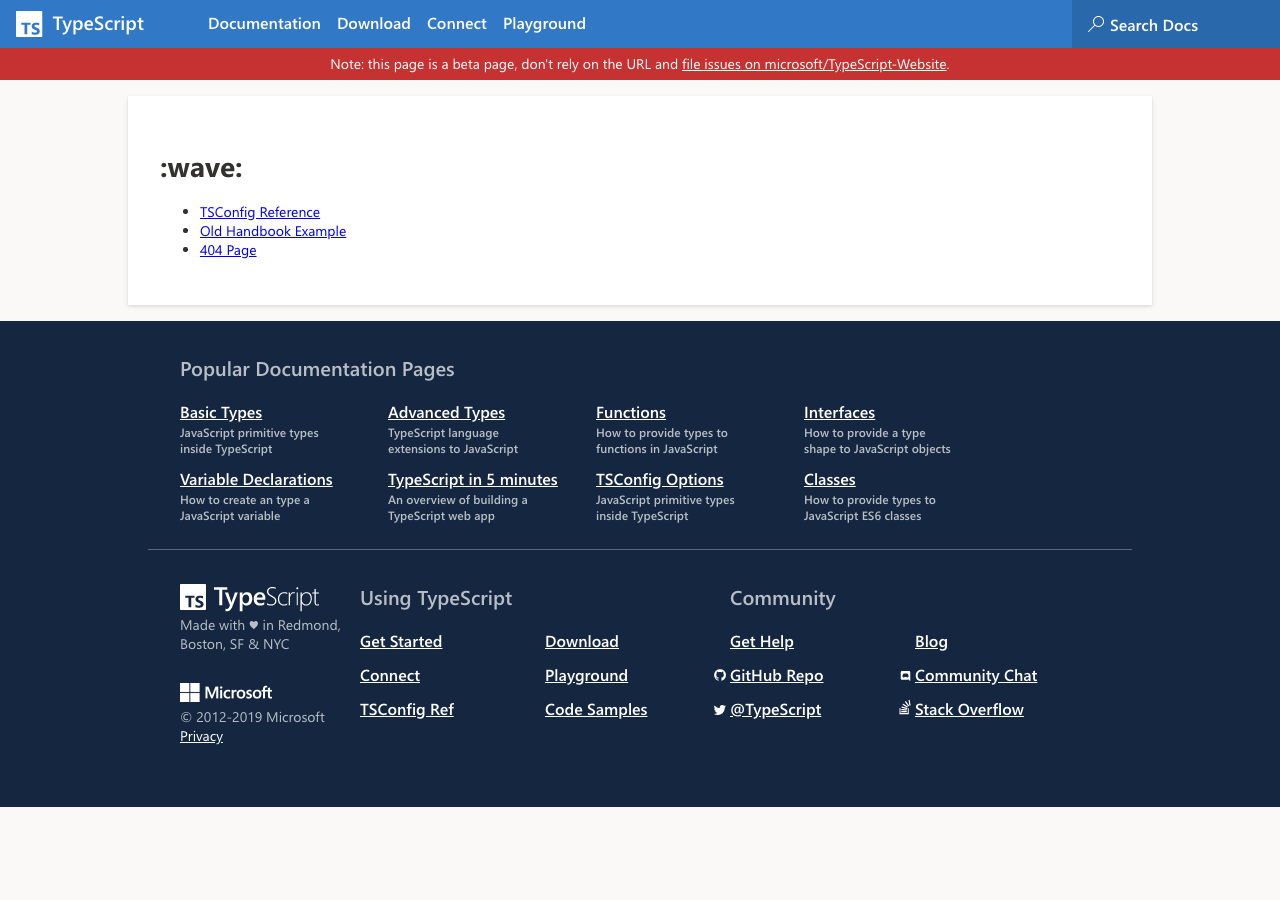Click the Using TypeScript heading
This screenshot has width=1280, height=900.
point(436,598)
